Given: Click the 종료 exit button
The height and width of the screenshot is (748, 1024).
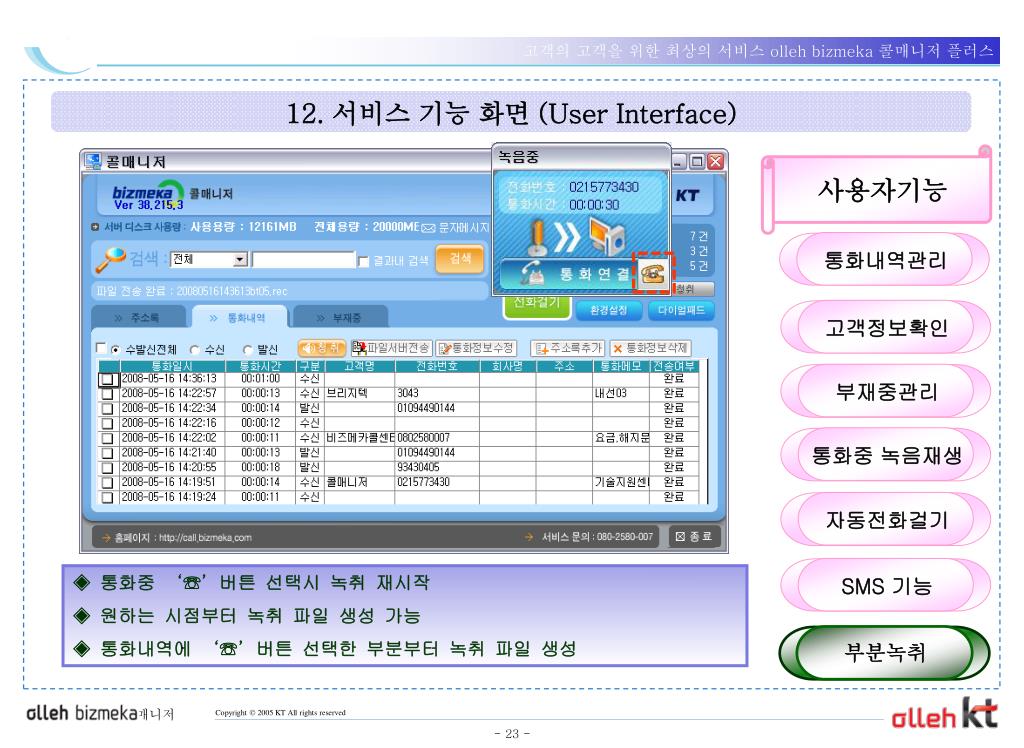Looking at the screenshot, I should click(x=694, y=536).
